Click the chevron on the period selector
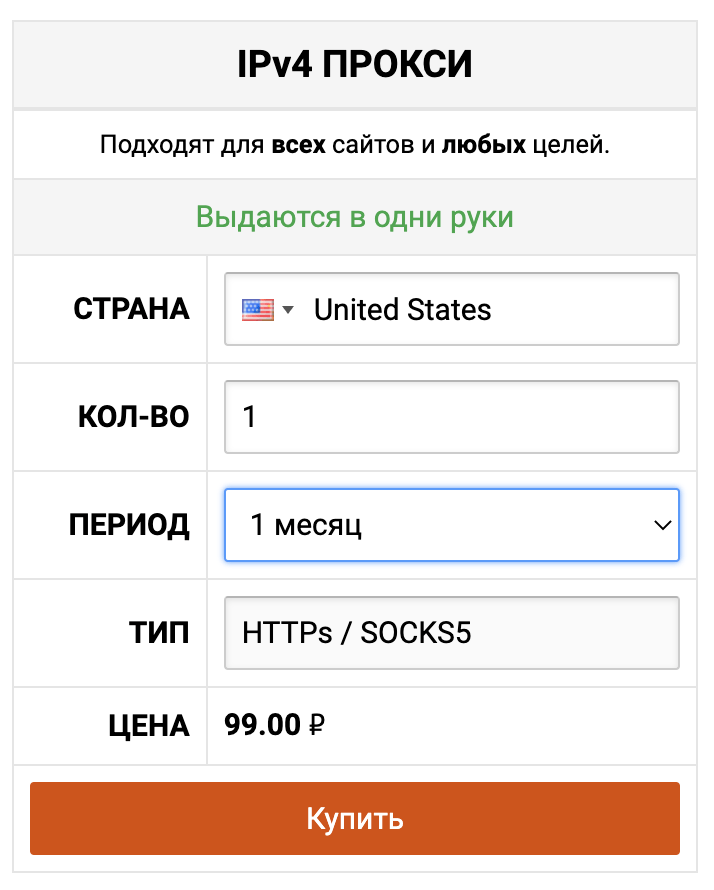The image size is (714, 890). point(661,524)
